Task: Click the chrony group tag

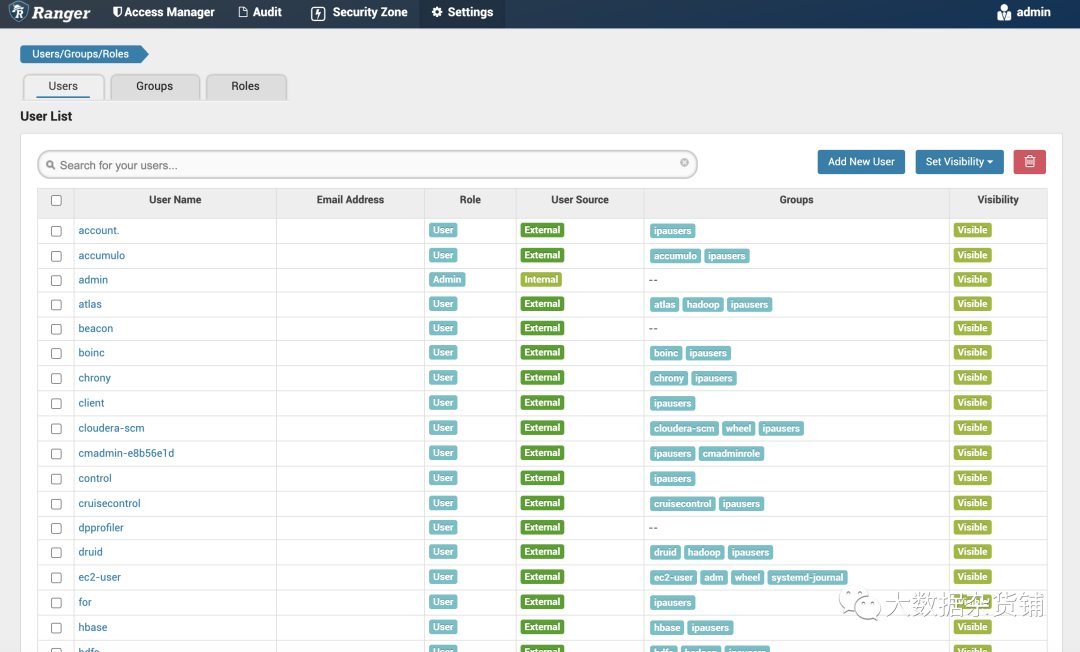Action: pos(668,379)
